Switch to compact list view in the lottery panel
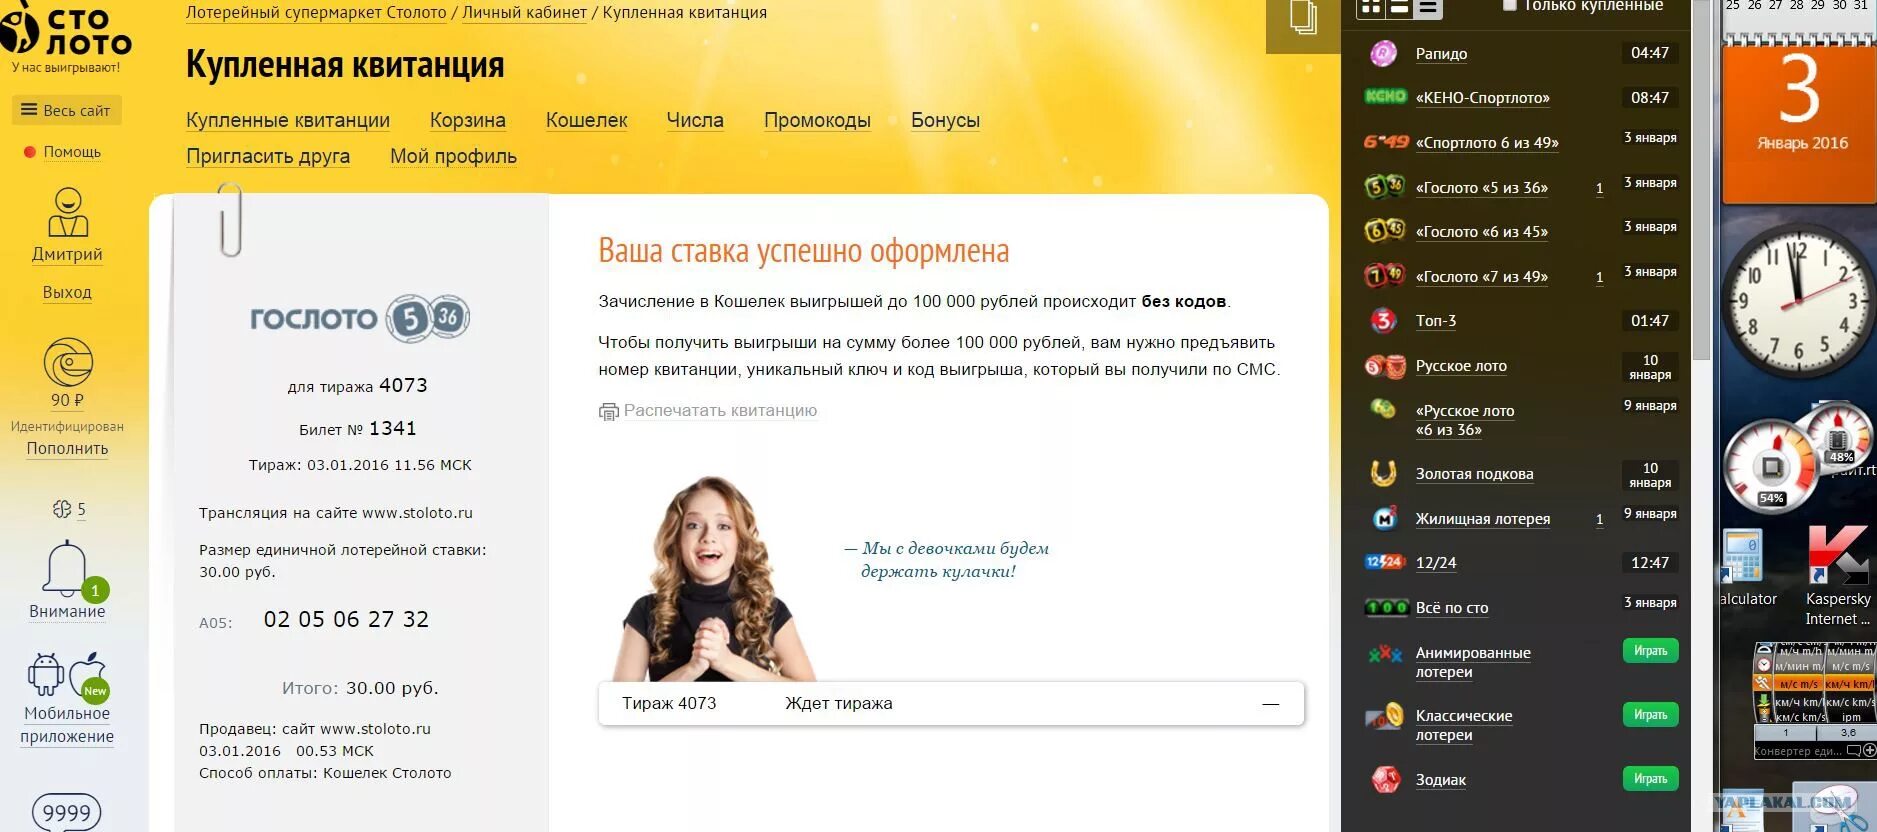This screenshot has width=1877, height=832. (x=1428, y=8)
